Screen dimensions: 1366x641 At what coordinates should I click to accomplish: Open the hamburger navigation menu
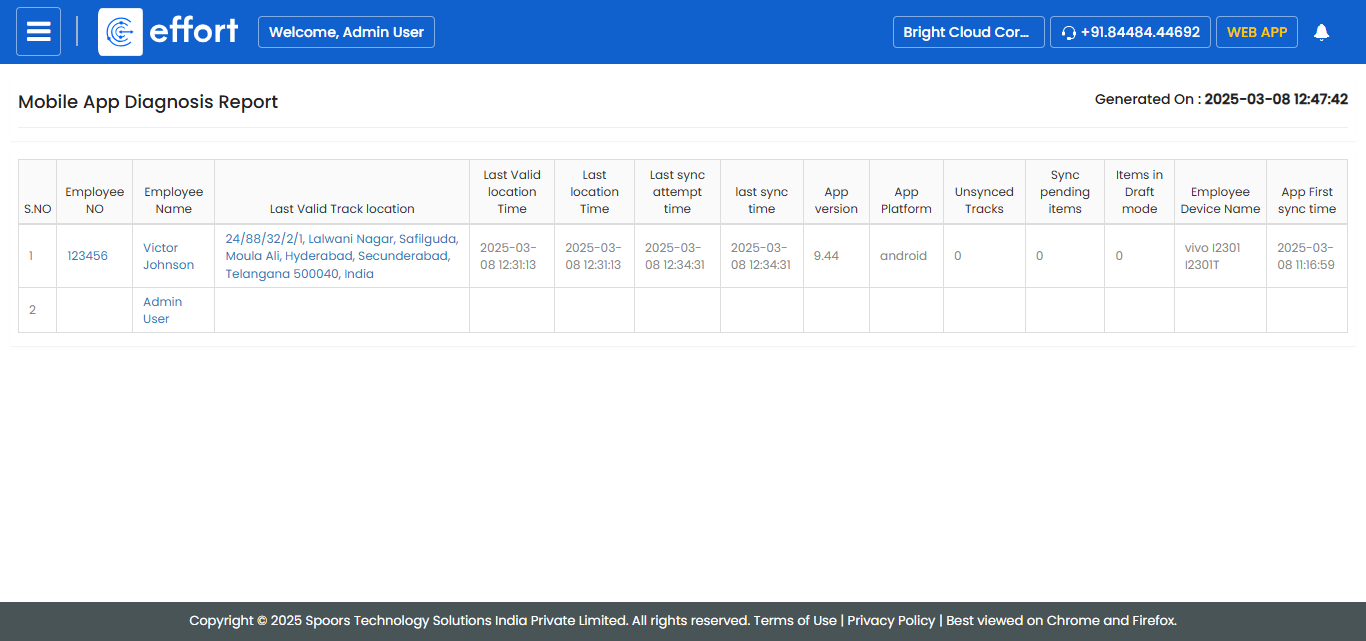coord(38,32)
